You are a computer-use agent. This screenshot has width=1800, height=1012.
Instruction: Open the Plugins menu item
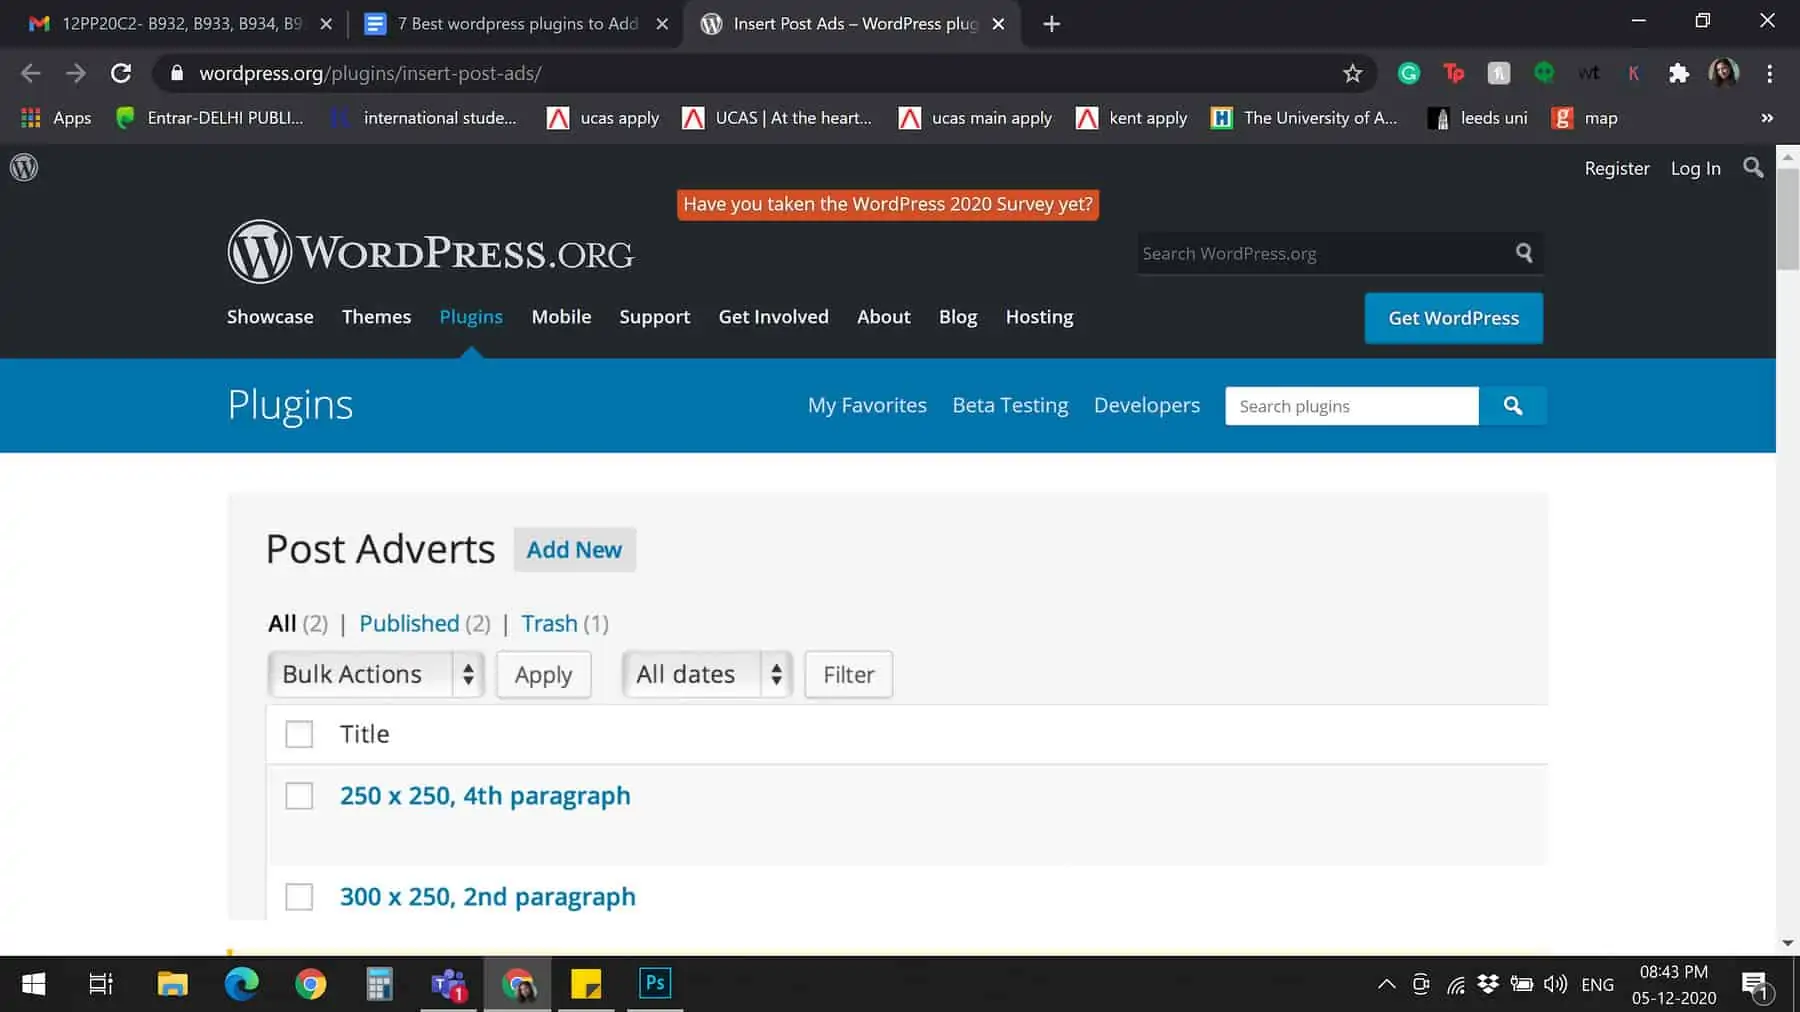[x=471, y=317]
